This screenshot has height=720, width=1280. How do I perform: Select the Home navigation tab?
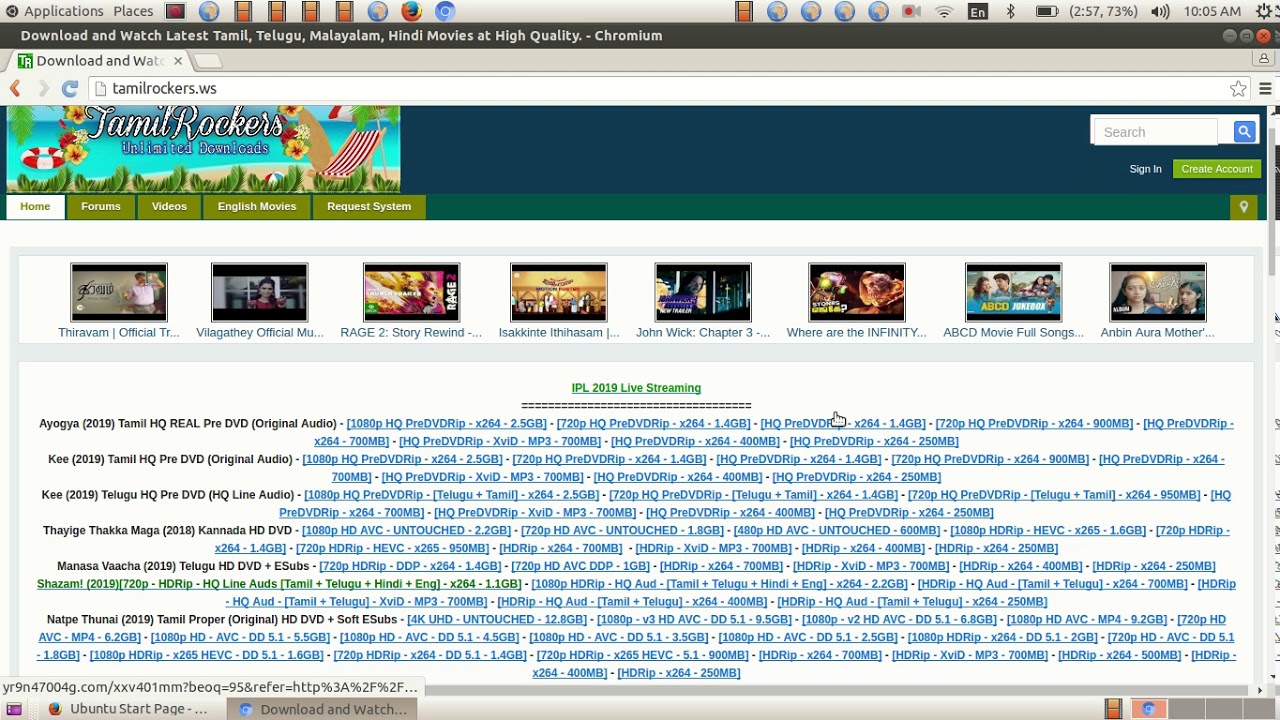[x=35, y=206]
